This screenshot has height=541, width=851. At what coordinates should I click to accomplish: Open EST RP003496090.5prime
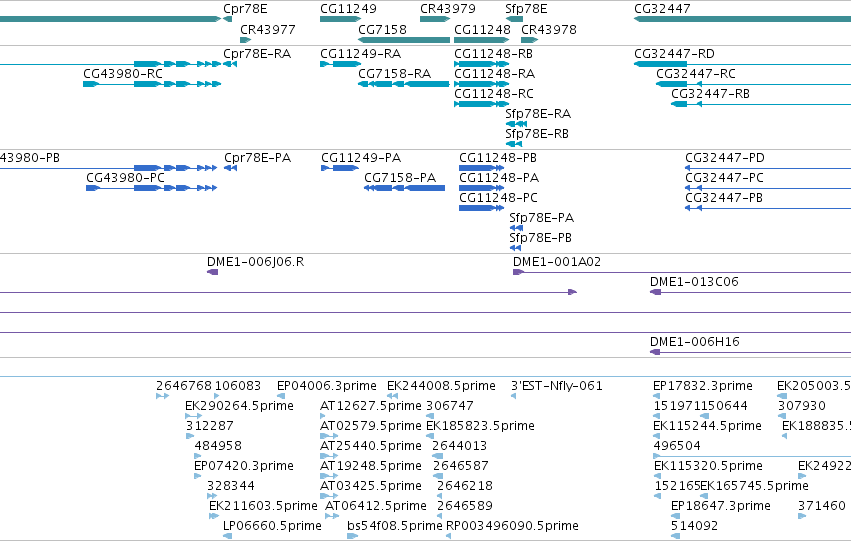click(512, 526)
